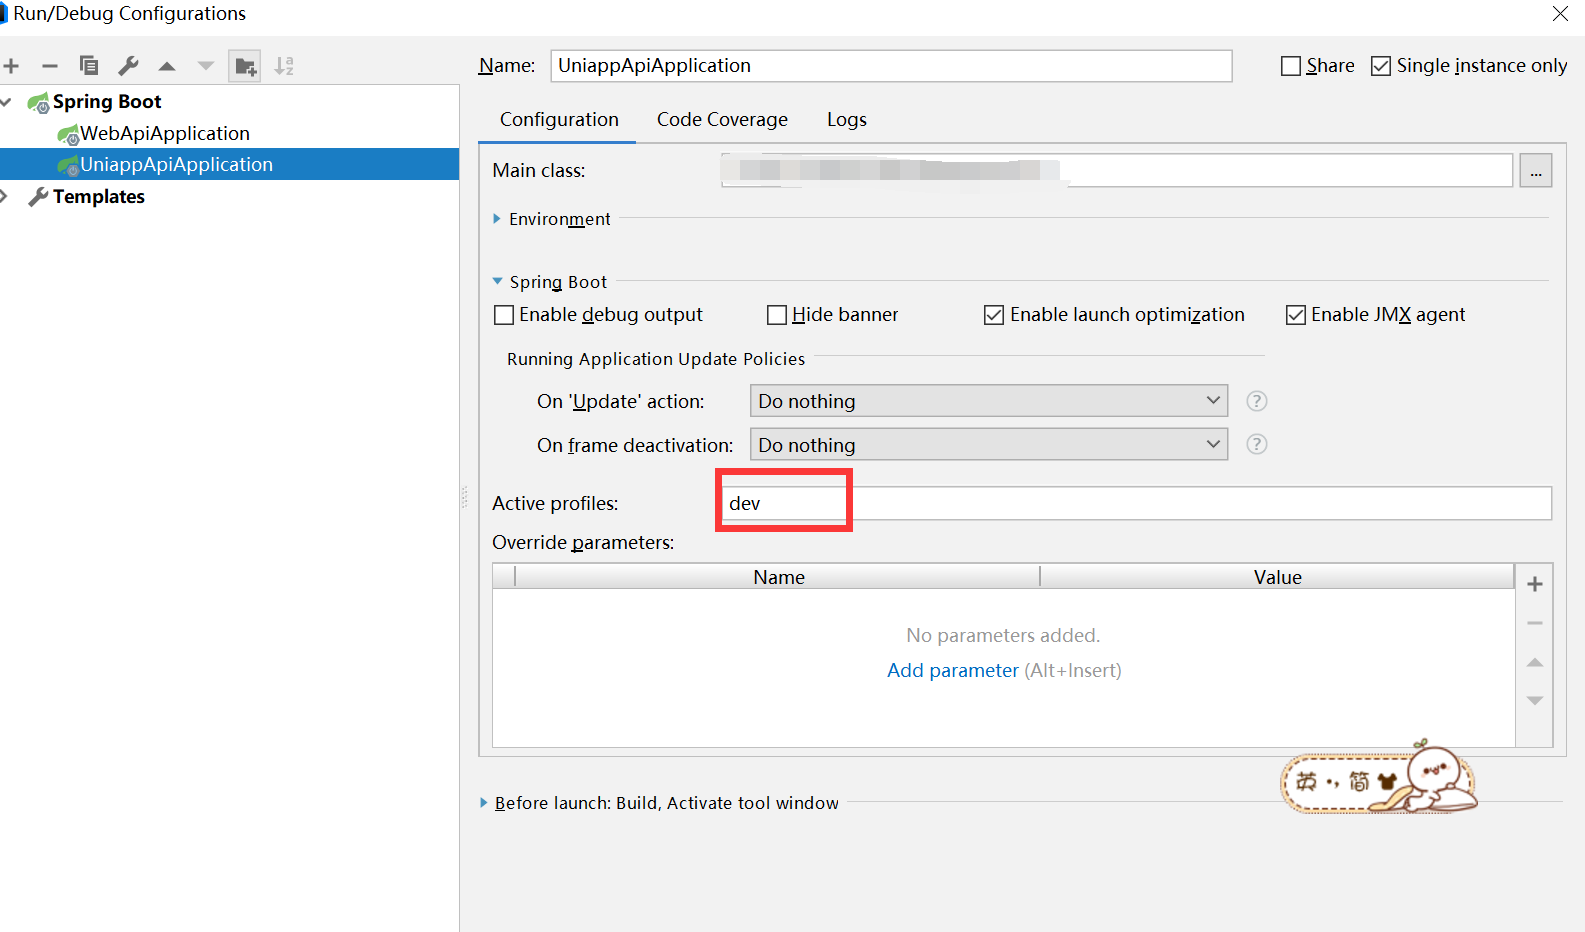Toggle the Share checkbox
Viewport: 1585px width, 932px height.
point(1291,66)
